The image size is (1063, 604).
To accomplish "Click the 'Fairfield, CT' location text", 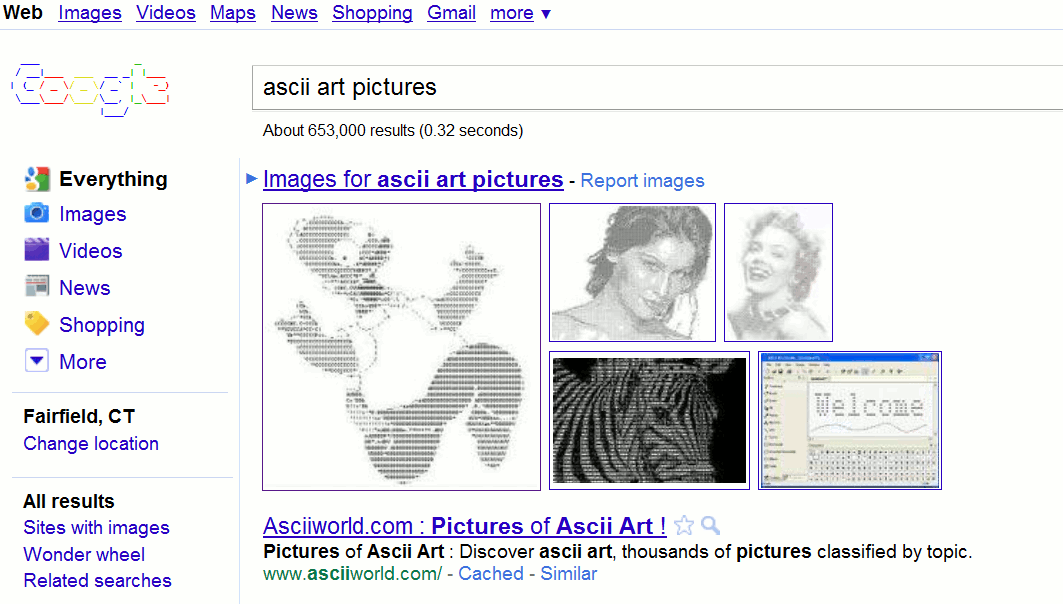I will pos(79,416).
